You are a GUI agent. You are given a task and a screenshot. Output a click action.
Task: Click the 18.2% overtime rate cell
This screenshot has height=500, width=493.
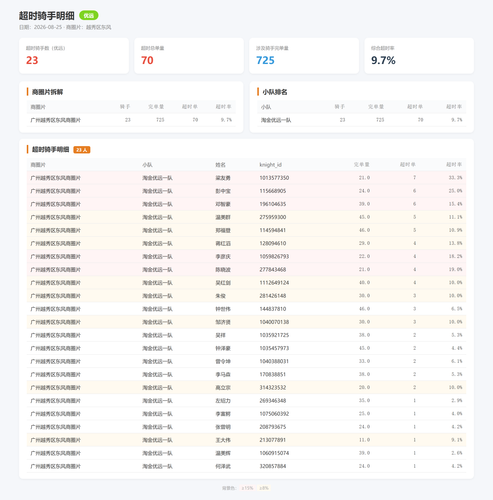[x=455, y=256]
